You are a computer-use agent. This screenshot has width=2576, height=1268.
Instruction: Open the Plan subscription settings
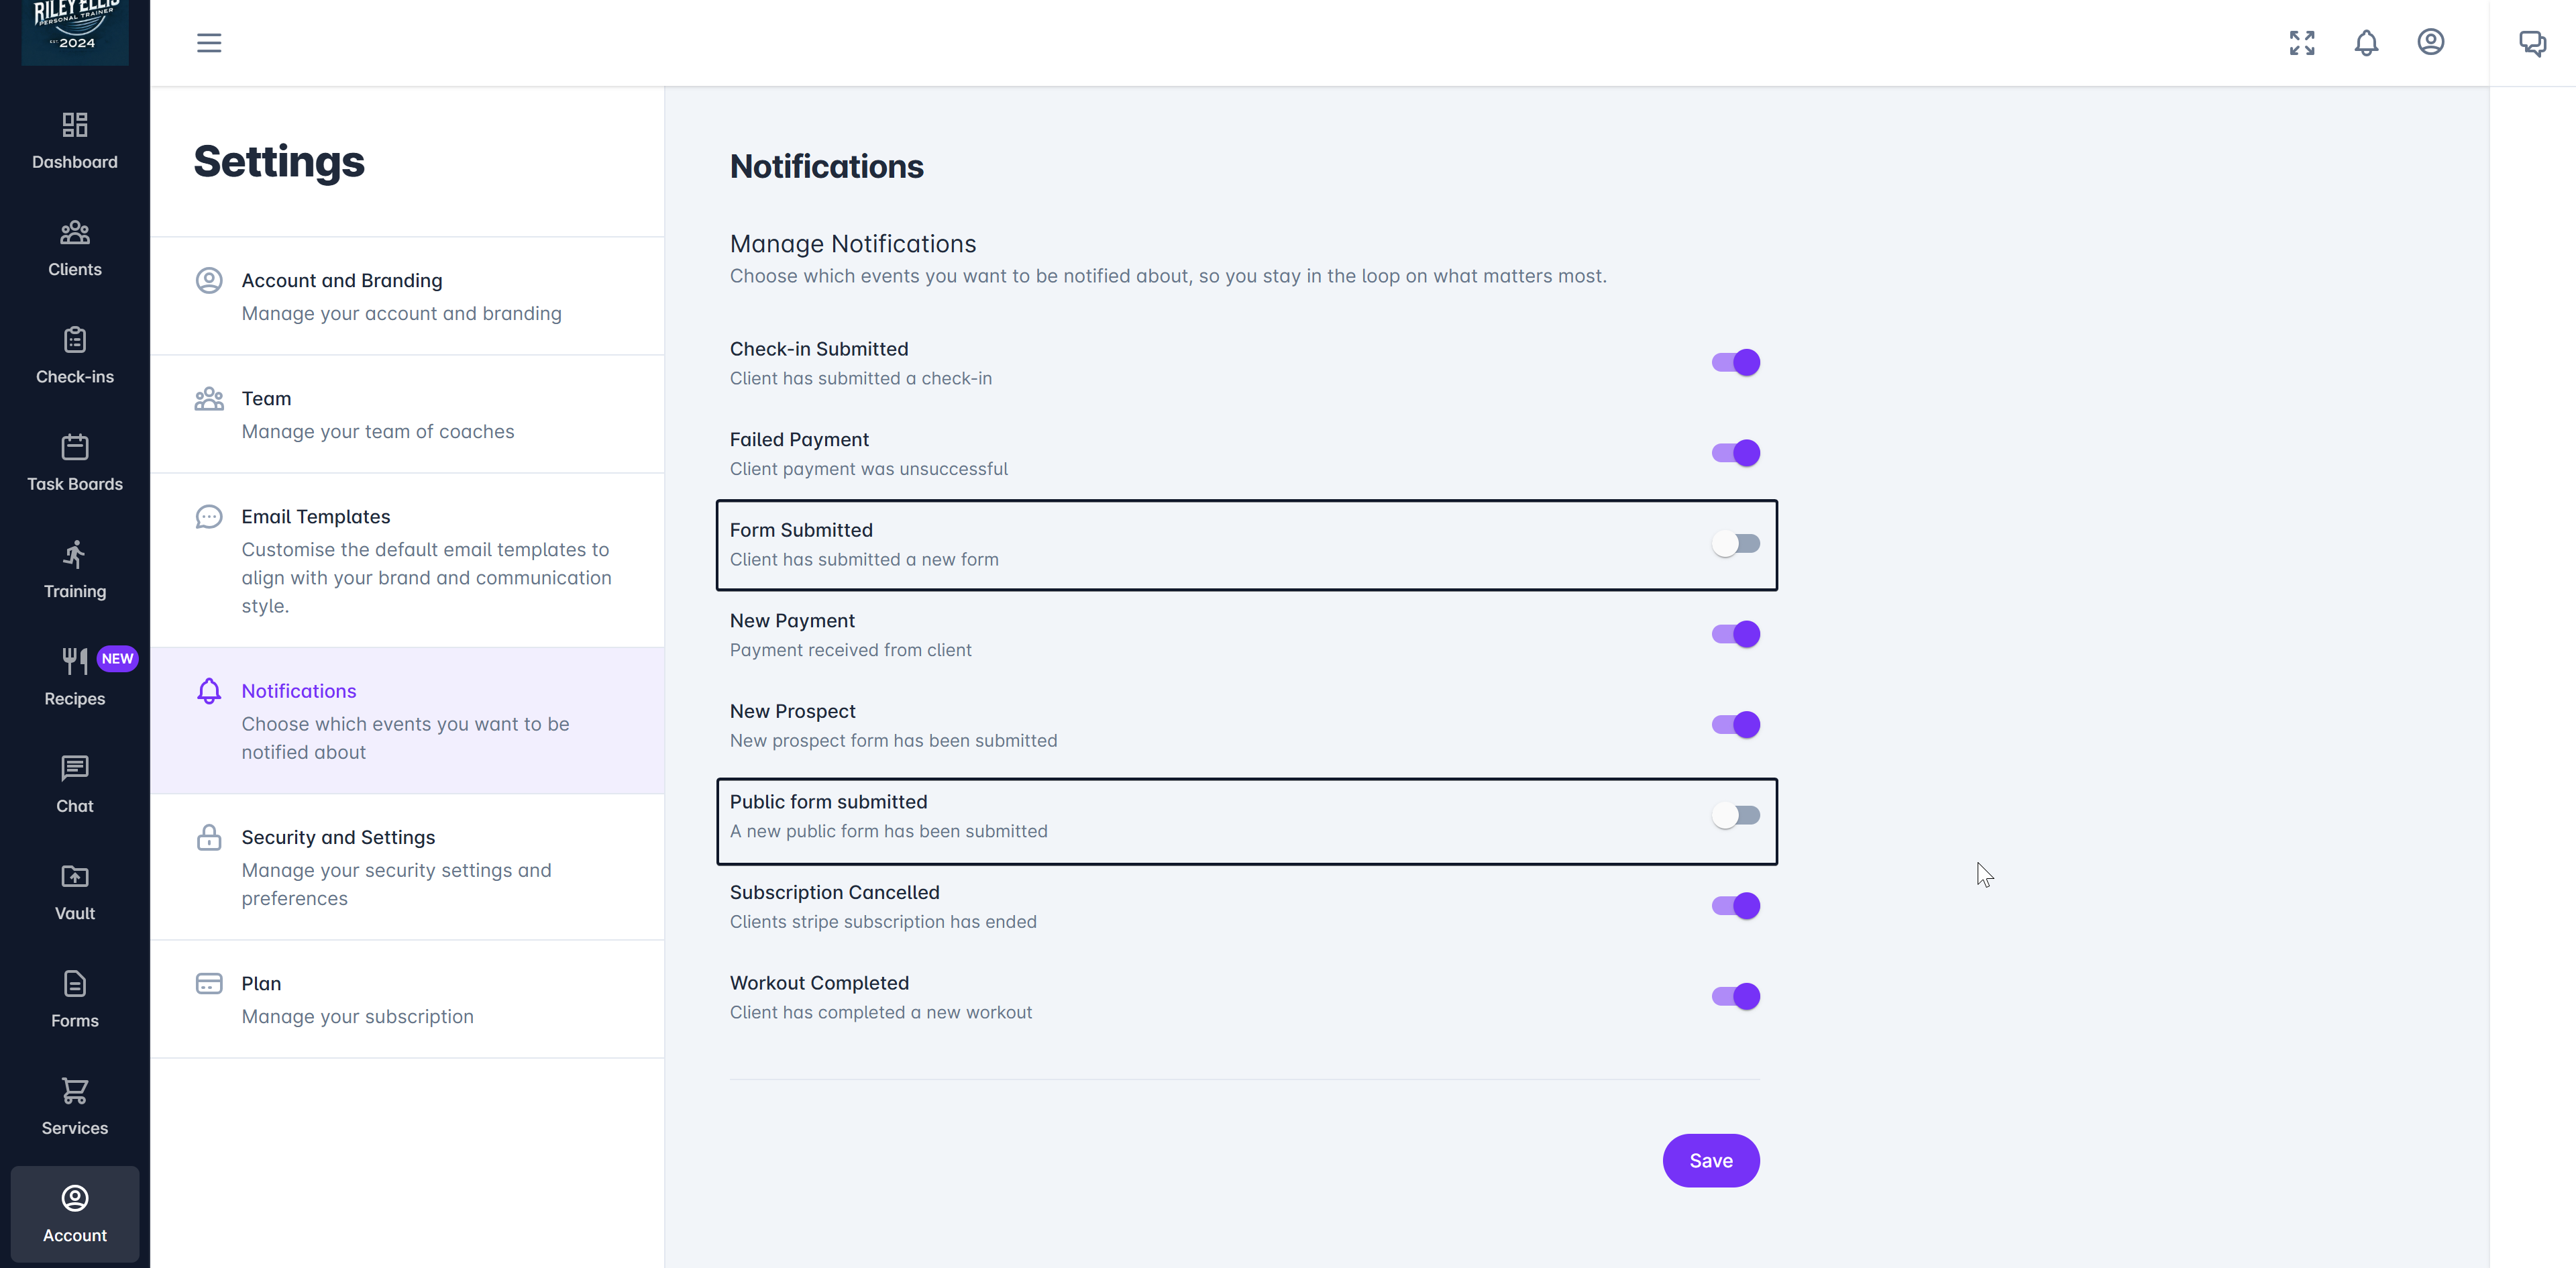pyautogui.click(x=407, y=999)
